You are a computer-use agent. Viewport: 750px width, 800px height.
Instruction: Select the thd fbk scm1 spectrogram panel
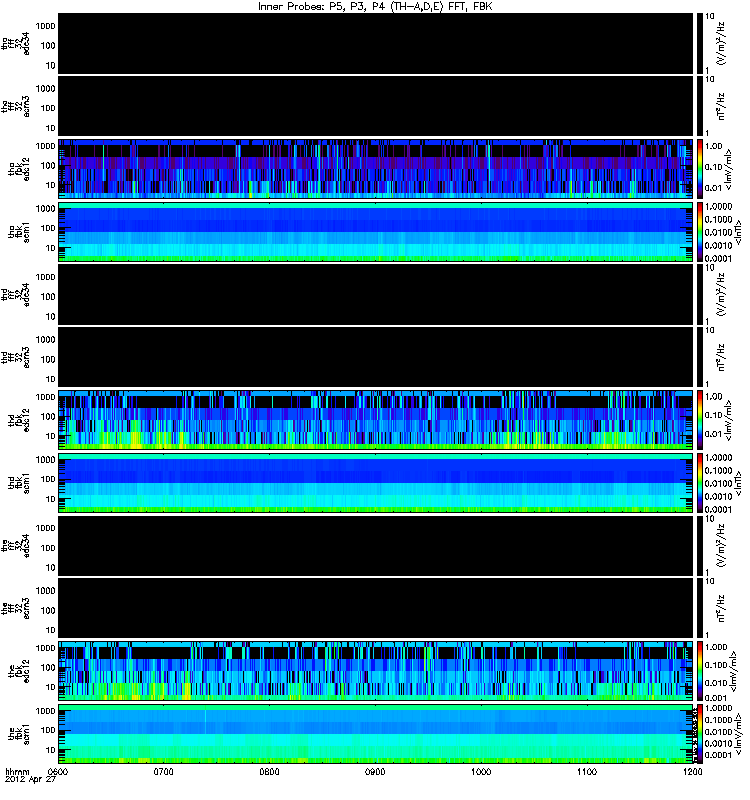click(376, 483)
